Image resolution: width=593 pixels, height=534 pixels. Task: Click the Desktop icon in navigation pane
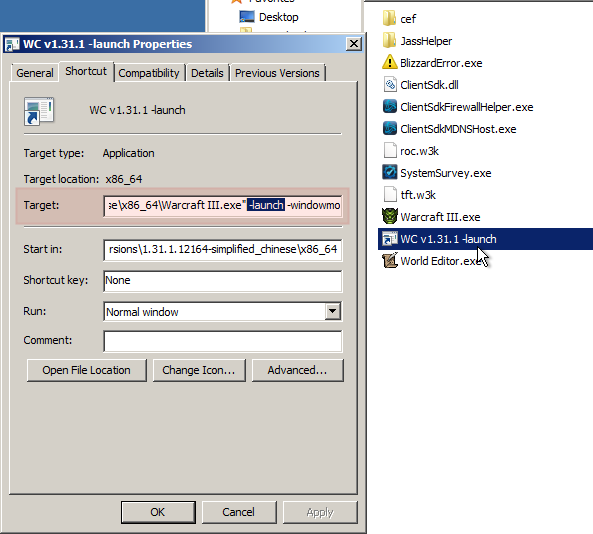click(x=247, y=17)
